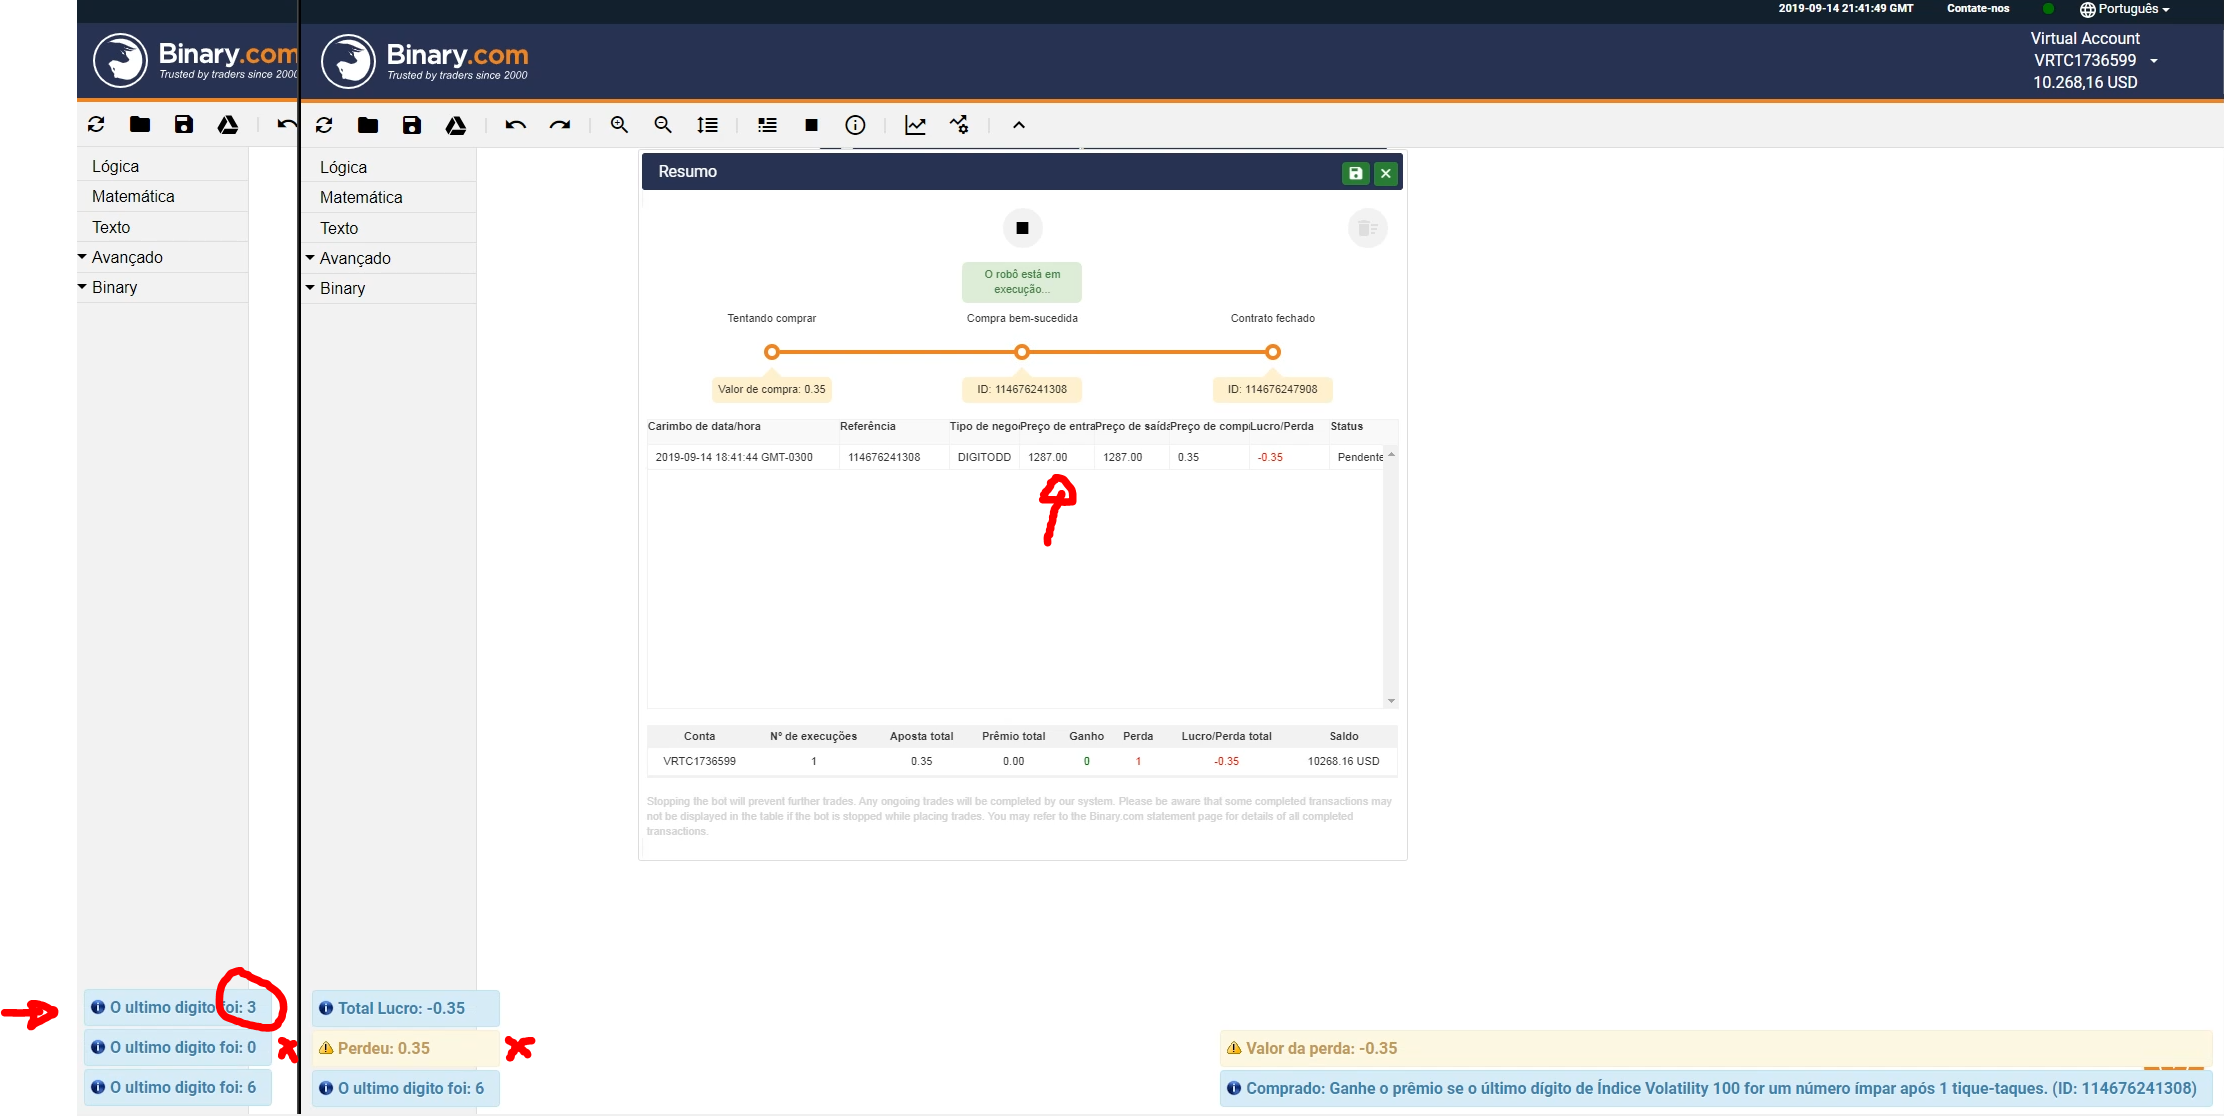
Task: Click the info circle icon in toolbar
Action: pyautogui.click(x=855, y=125)
